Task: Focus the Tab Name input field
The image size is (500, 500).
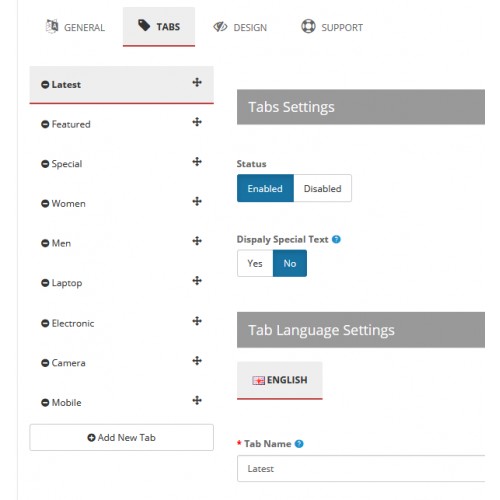Action: 361,469
